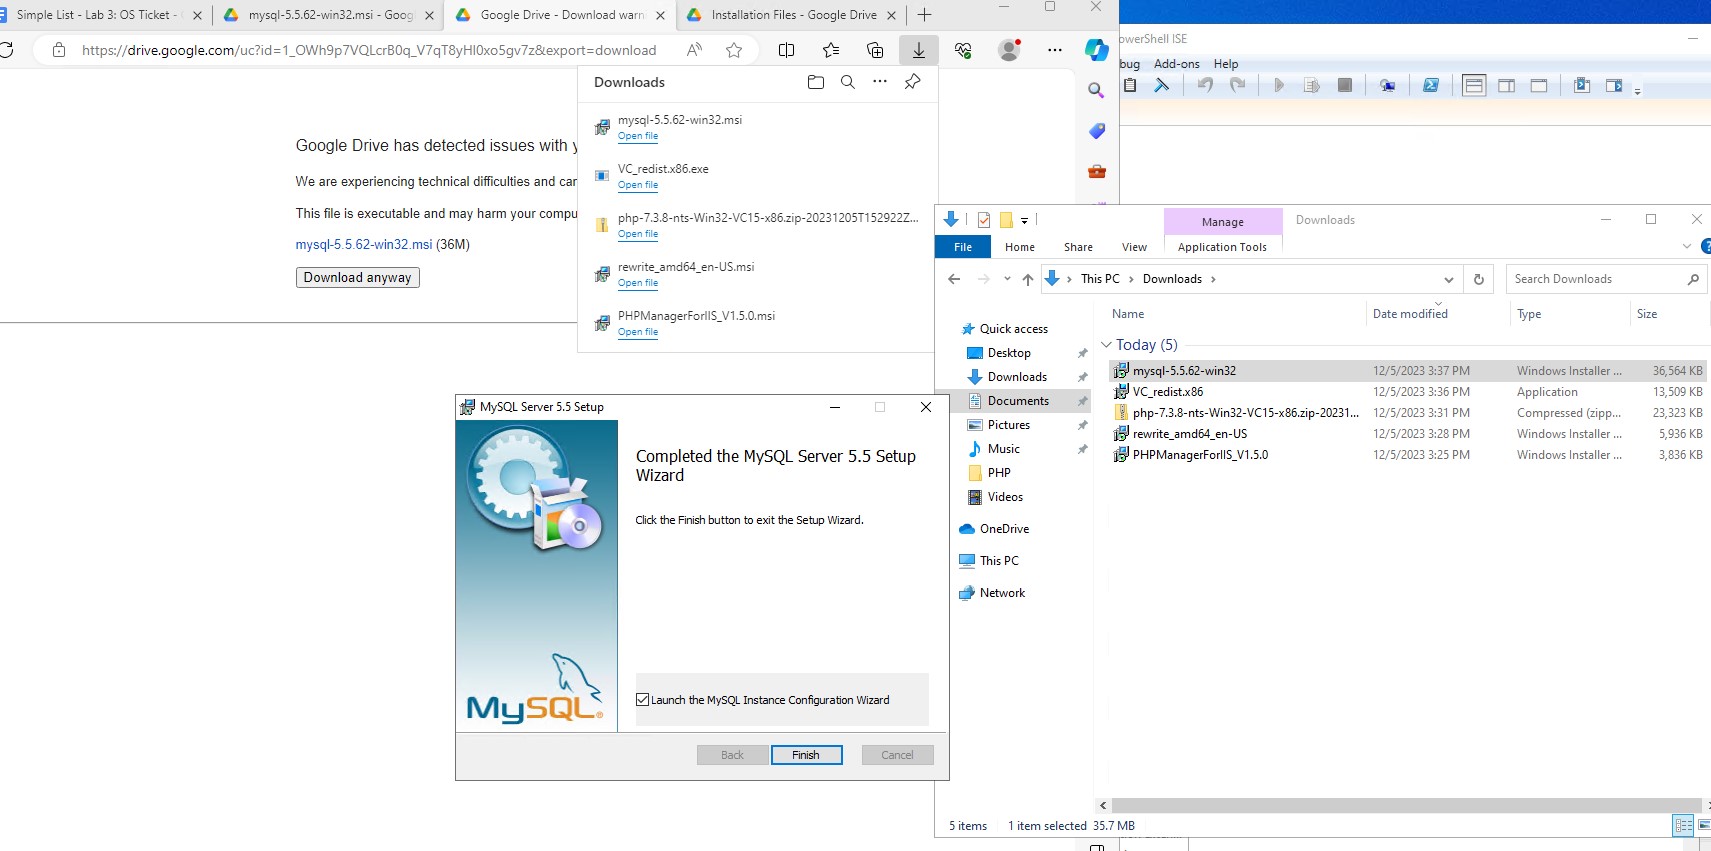Collapse the Today (5) group

pos(1106,345)
